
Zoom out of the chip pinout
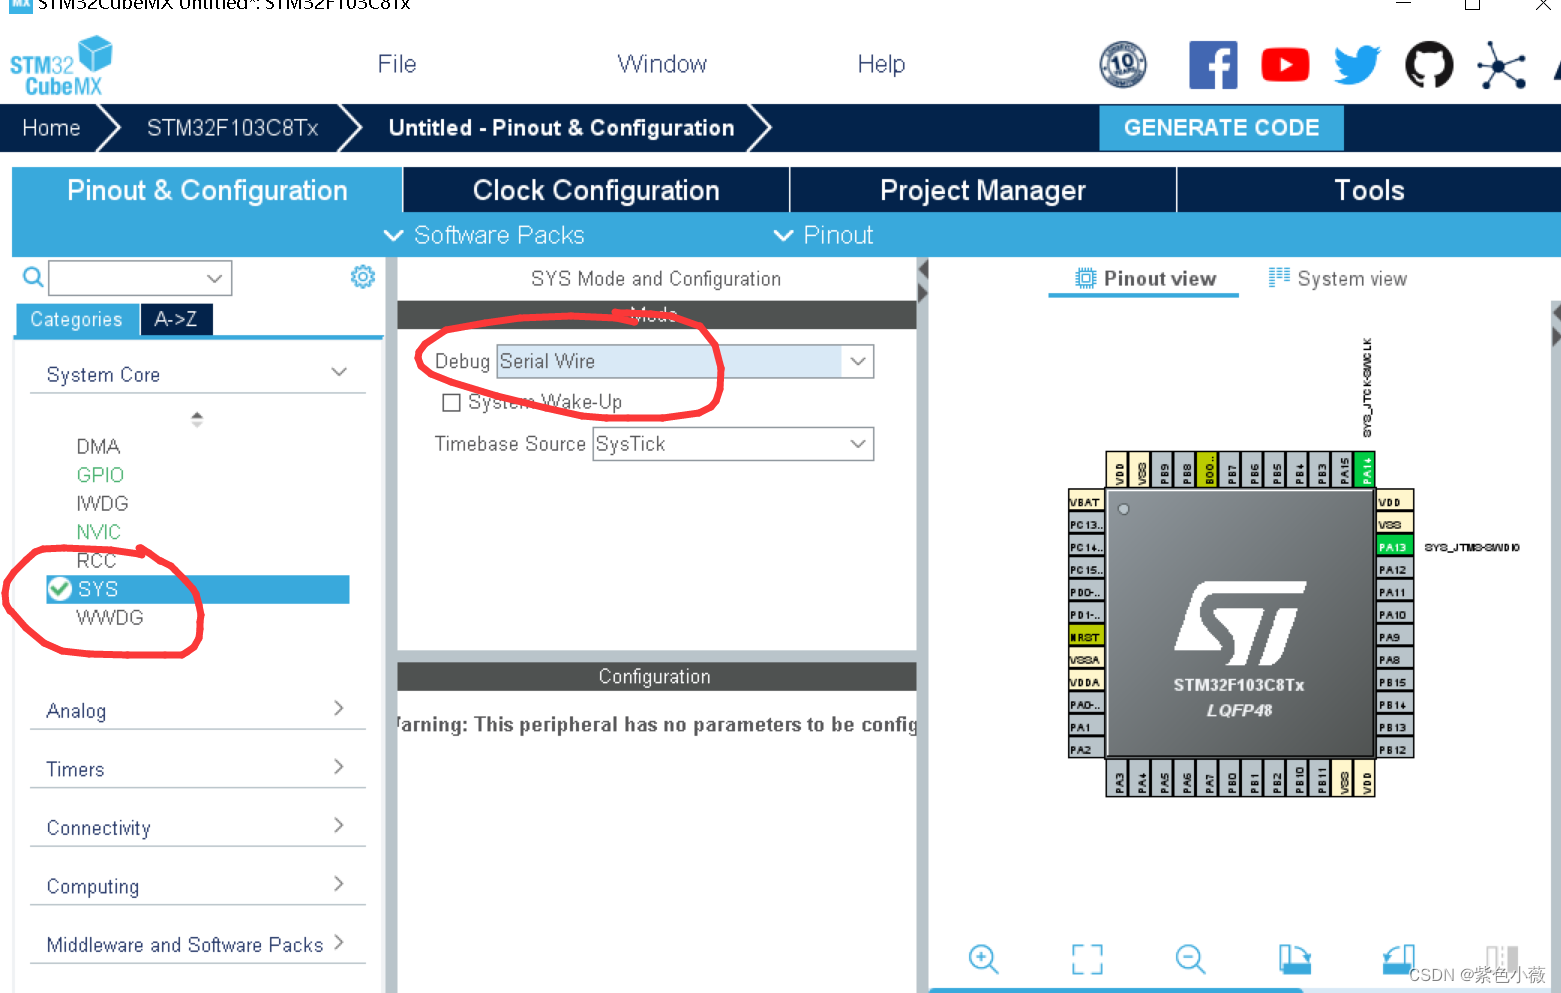click(1190, 959)
